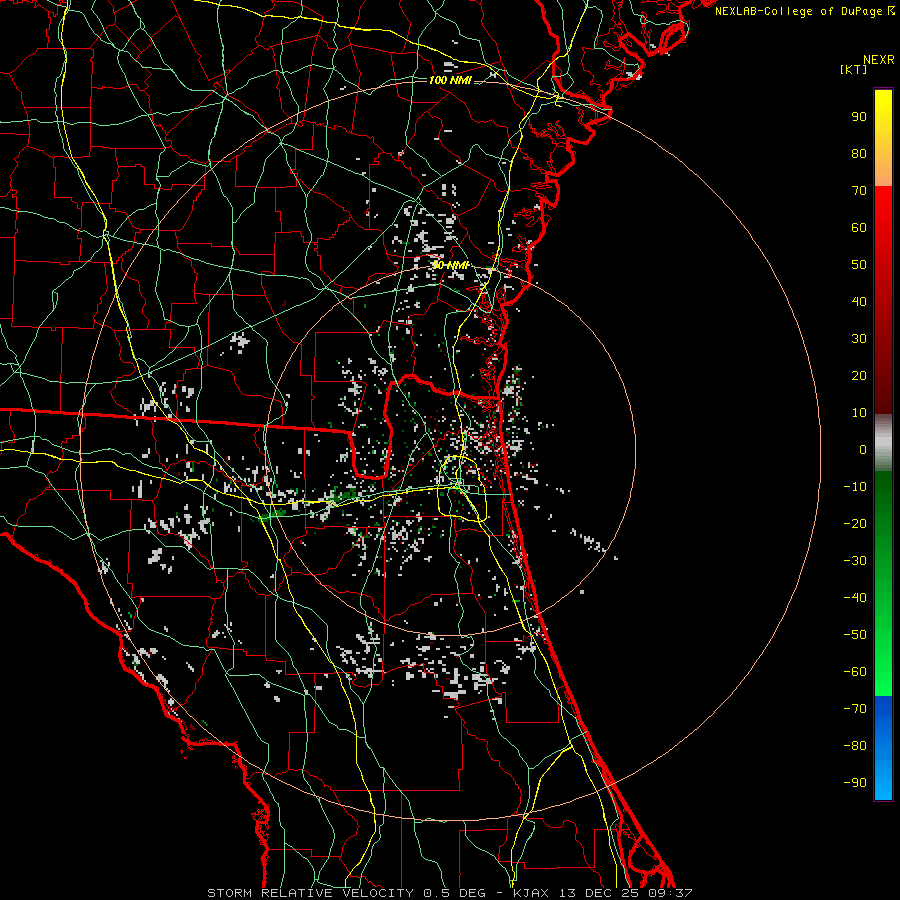Screen dimensions: 900x900
Task: Pick the orange band of the velocity color bar
Action: point(883,169)
